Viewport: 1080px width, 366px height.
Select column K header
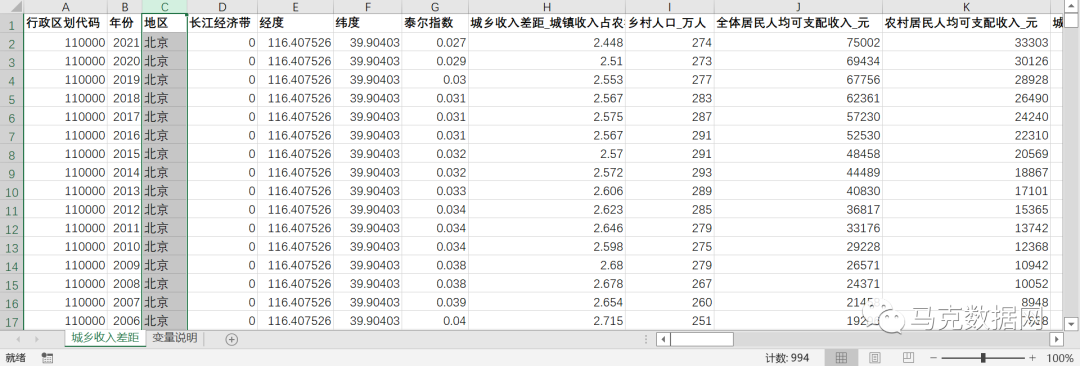[x=966, y=6]
